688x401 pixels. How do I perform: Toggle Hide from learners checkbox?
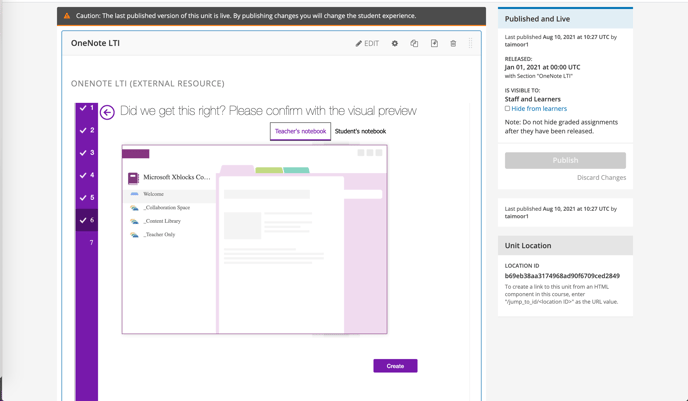click(507, 108)
